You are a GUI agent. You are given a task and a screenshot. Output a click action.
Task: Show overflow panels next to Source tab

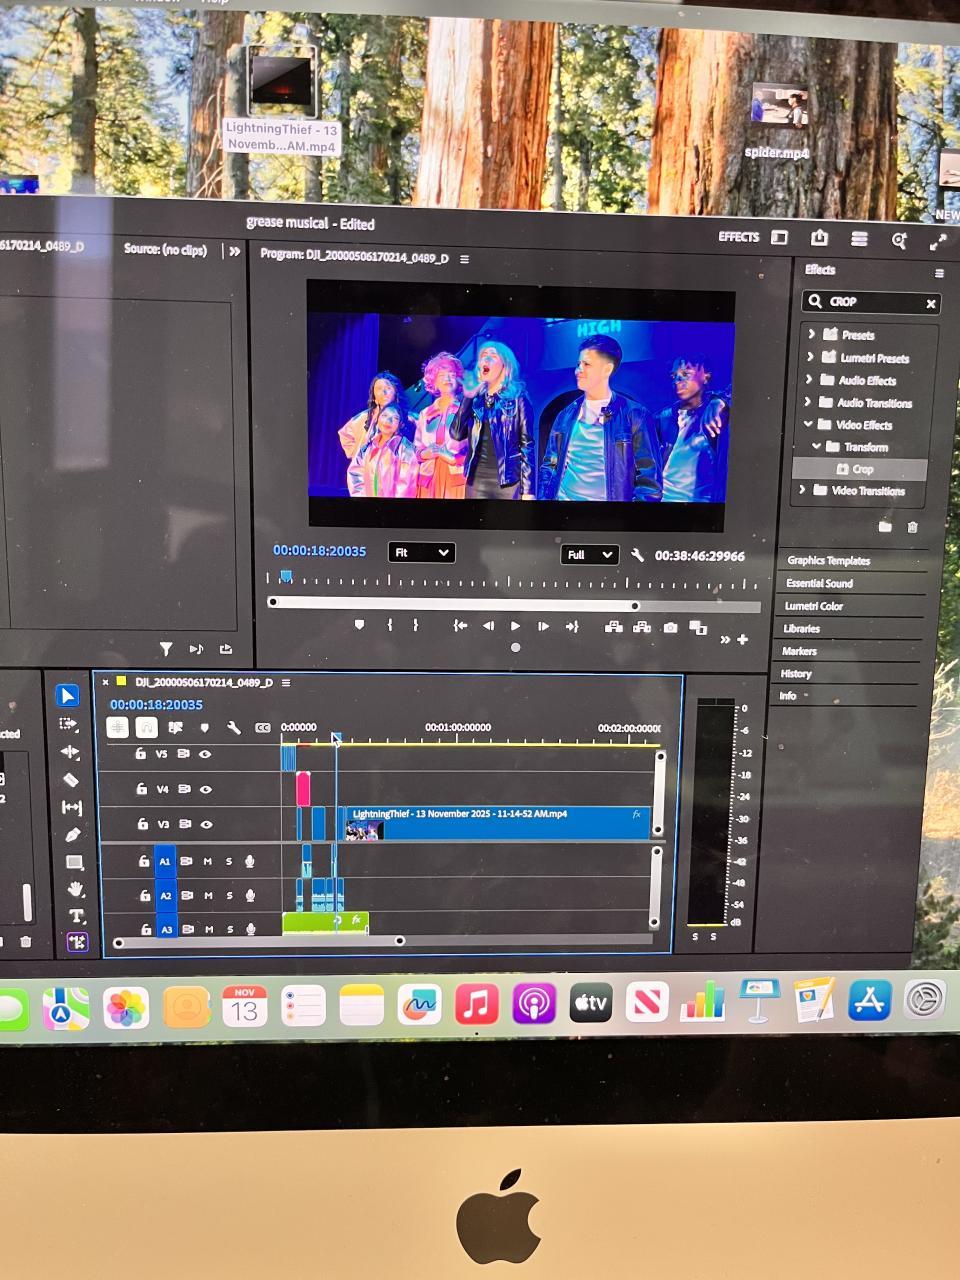click(x=234, y=251)
